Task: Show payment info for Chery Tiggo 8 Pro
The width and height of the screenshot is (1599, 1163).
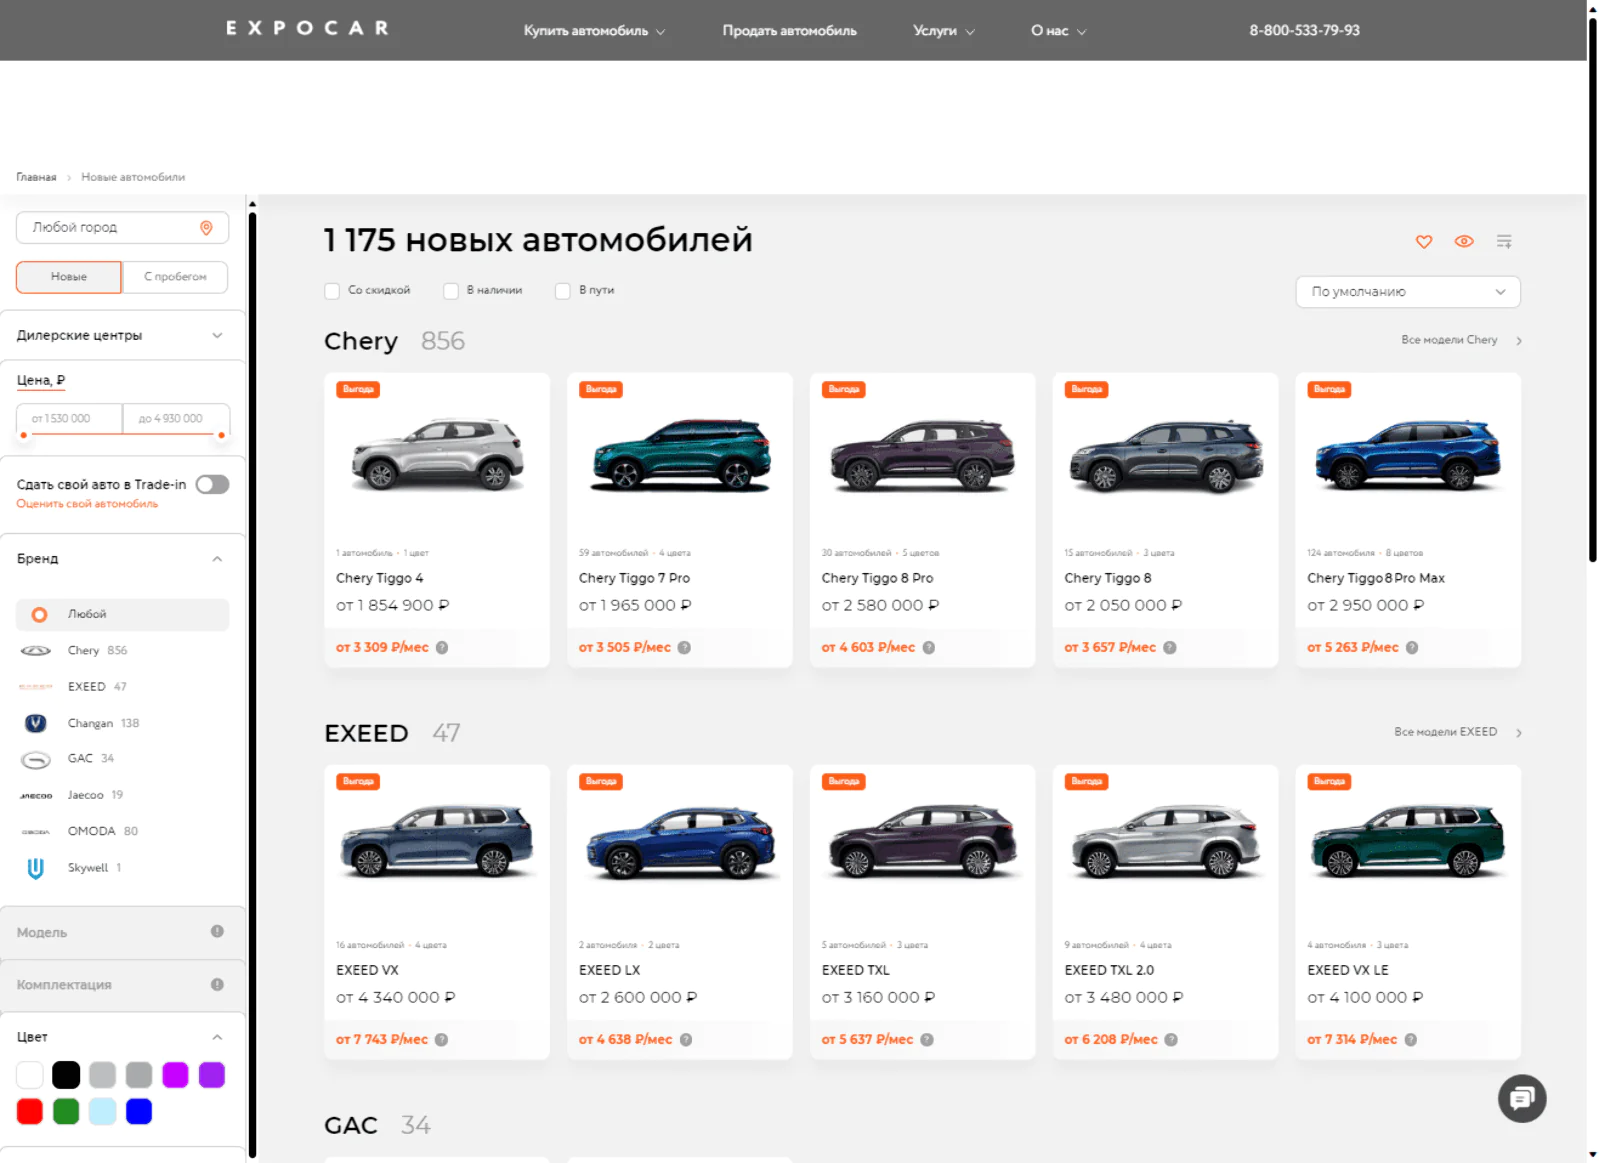Action: pyautogui.click(x=929, y=648)
